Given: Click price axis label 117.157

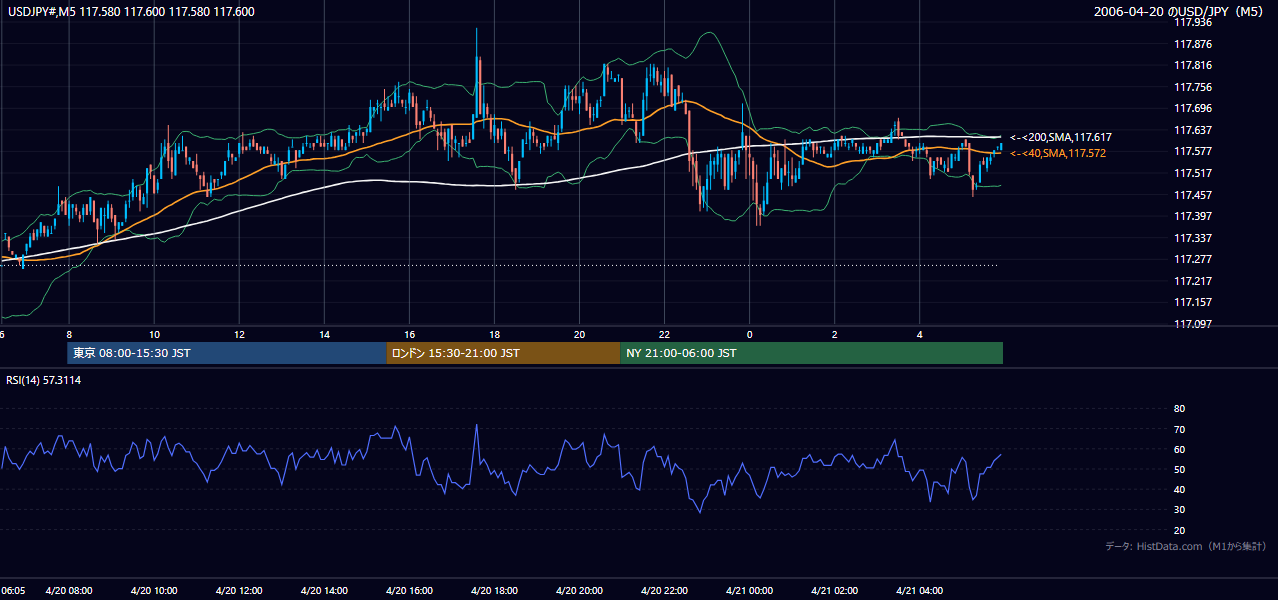Looking at the screenshot, I should (x=1193, y=302).
